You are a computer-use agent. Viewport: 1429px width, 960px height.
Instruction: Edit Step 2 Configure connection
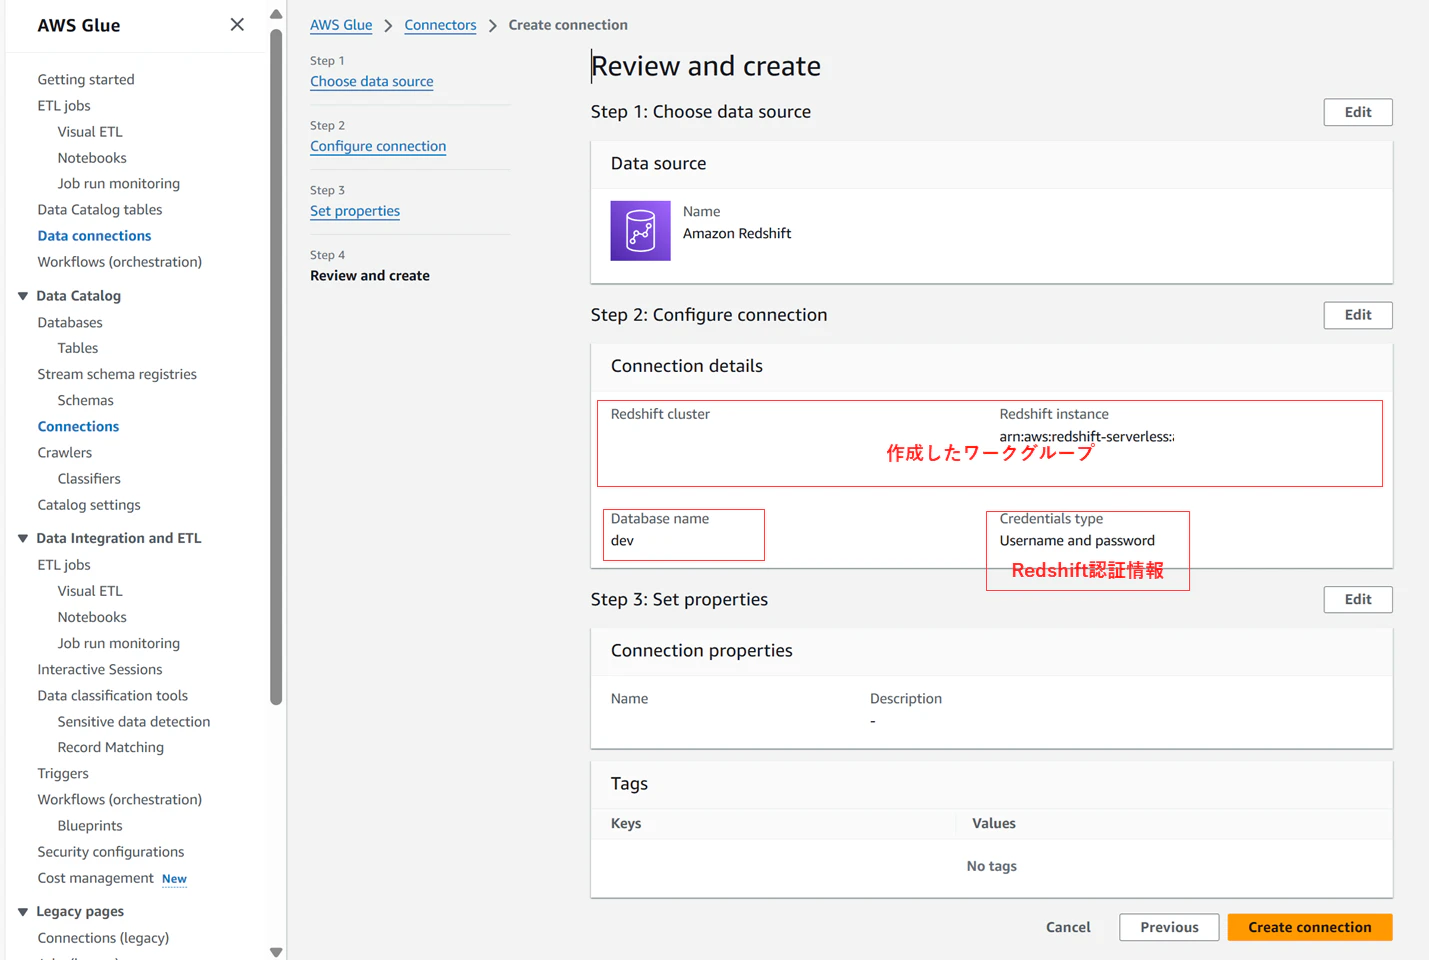[1358, 315]
